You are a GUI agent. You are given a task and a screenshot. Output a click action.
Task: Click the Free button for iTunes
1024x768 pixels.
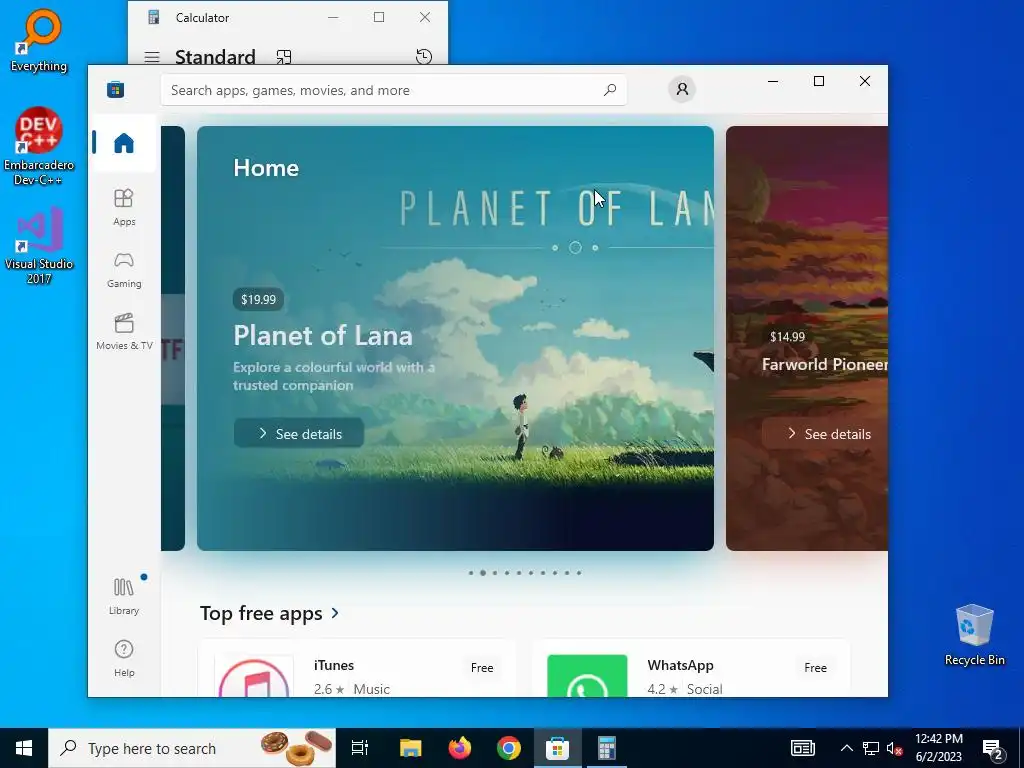pyautogui.click(x=482, y=667)
